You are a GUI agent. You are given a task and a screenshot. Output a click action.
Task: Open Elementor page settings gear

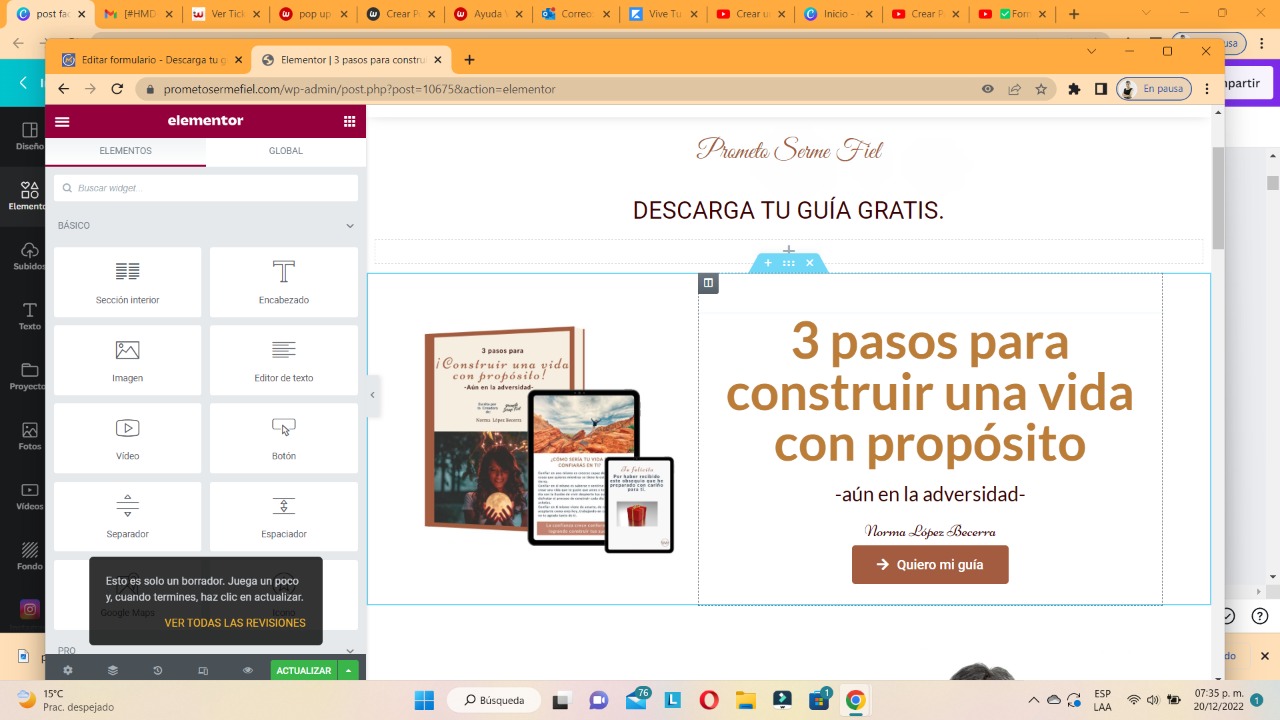[x=68, y=670]
